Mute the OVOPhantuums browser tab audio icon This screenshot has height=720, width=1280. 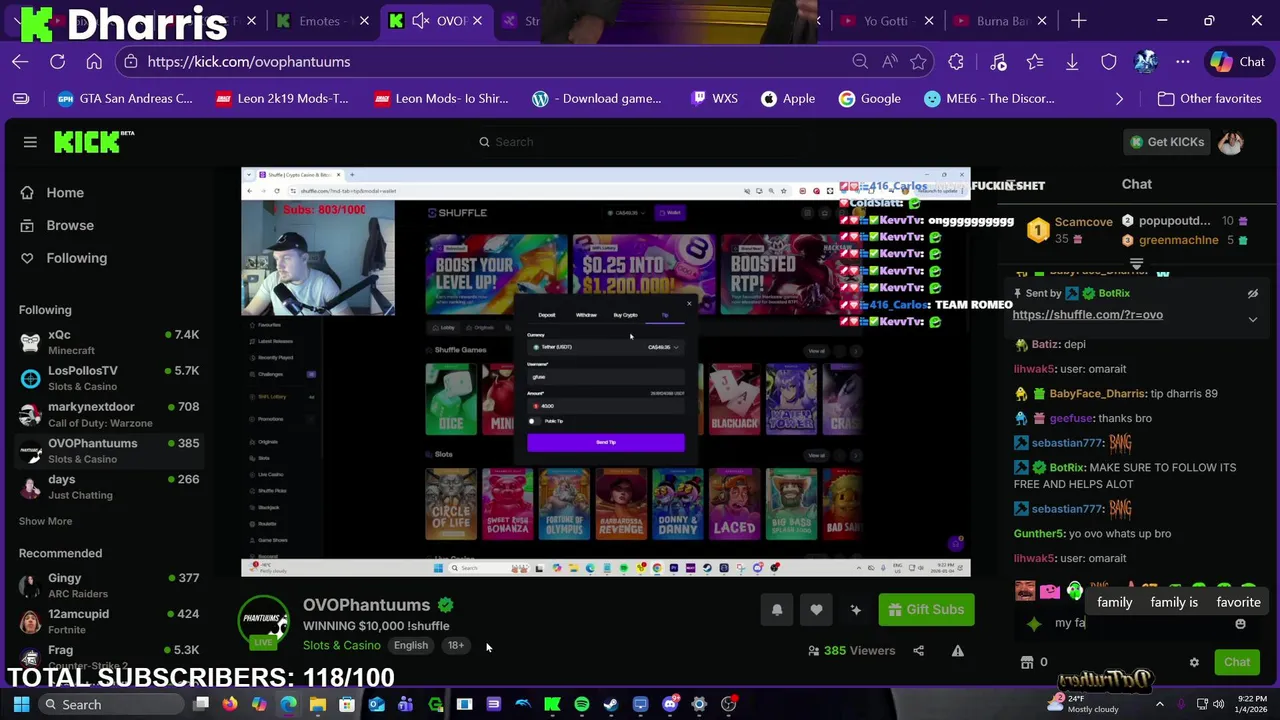click(x=421, y=21)
